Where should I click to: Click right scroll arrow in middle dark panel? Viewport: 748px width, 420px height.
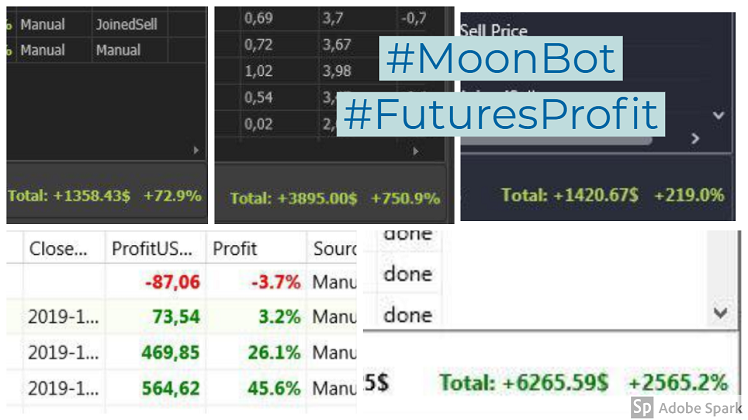tap(416, 151)
